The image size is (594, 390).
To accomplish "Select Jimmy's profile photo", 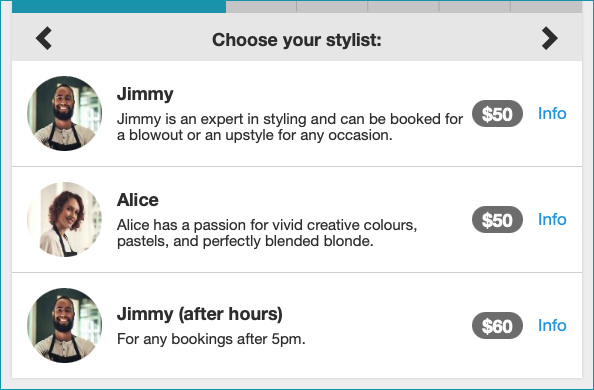I will (64, 113).
